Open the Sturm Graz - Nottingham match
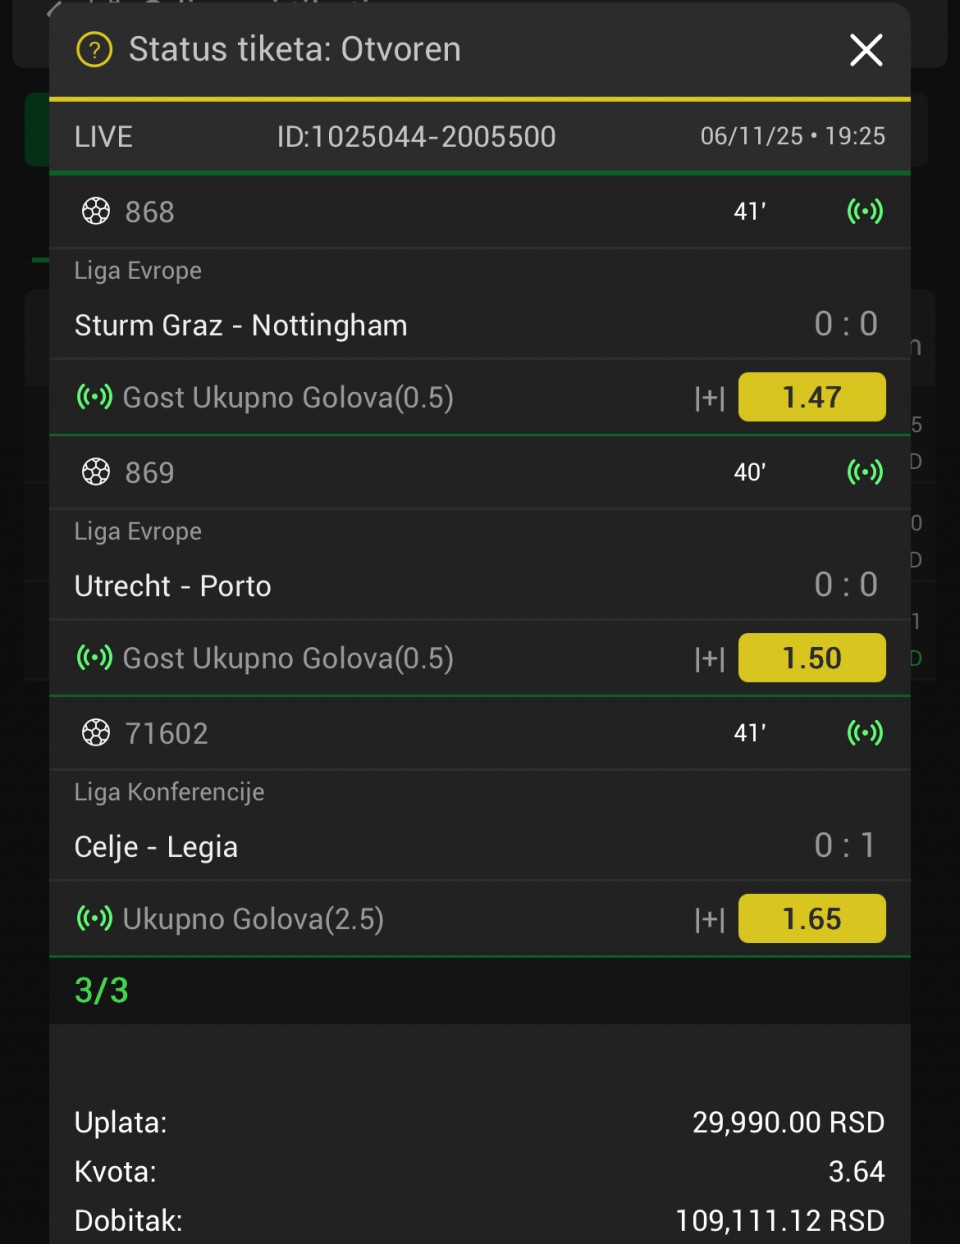 click(241, 325)
